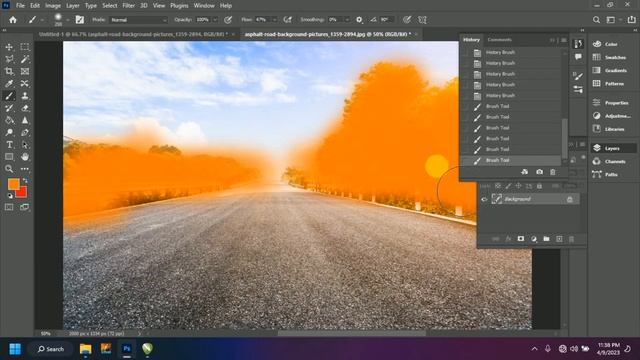Click the Home icon in options bar
The width and height of the screenshot is (640, 360).
13,20
